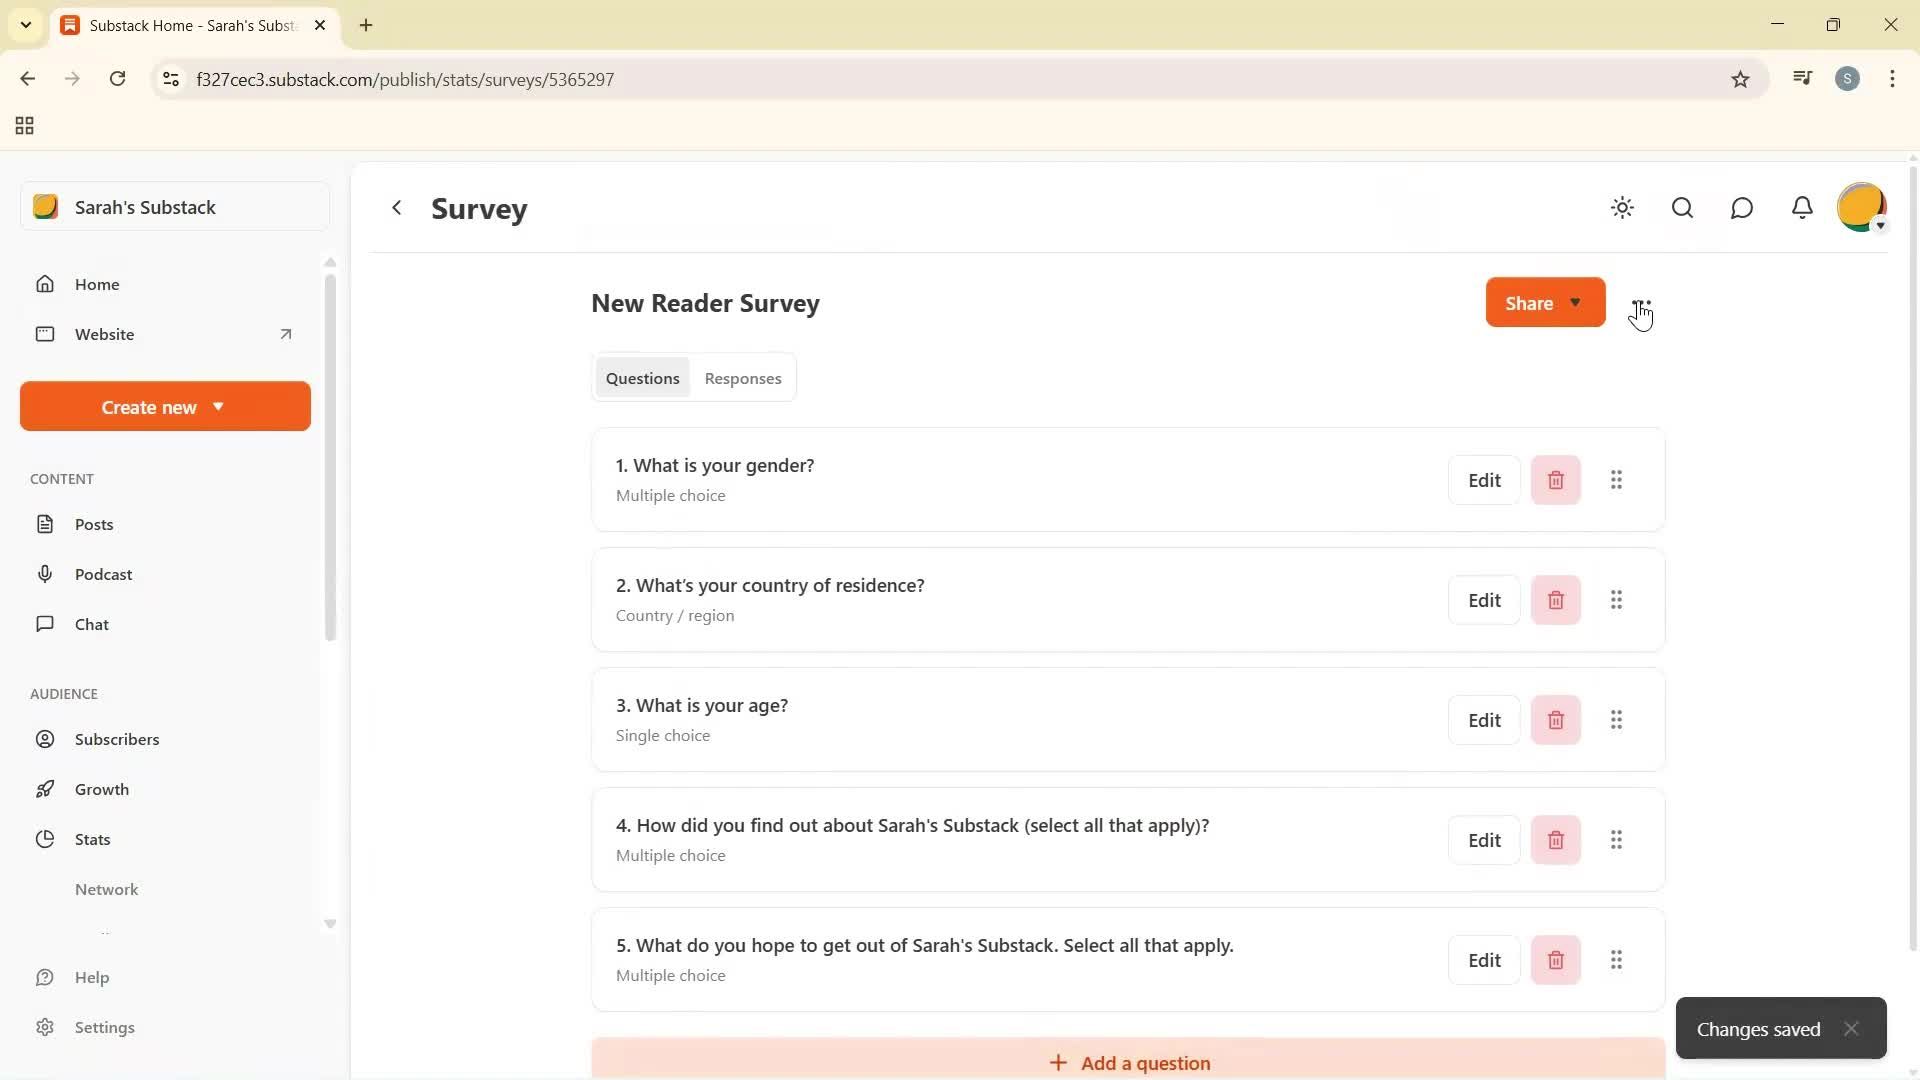Image resolution: width=1920 pixels, height=1080 pixels.
Task: Dismiss the Changes saved notification
Action: pyautogui.click(x=1852, y=1028)
